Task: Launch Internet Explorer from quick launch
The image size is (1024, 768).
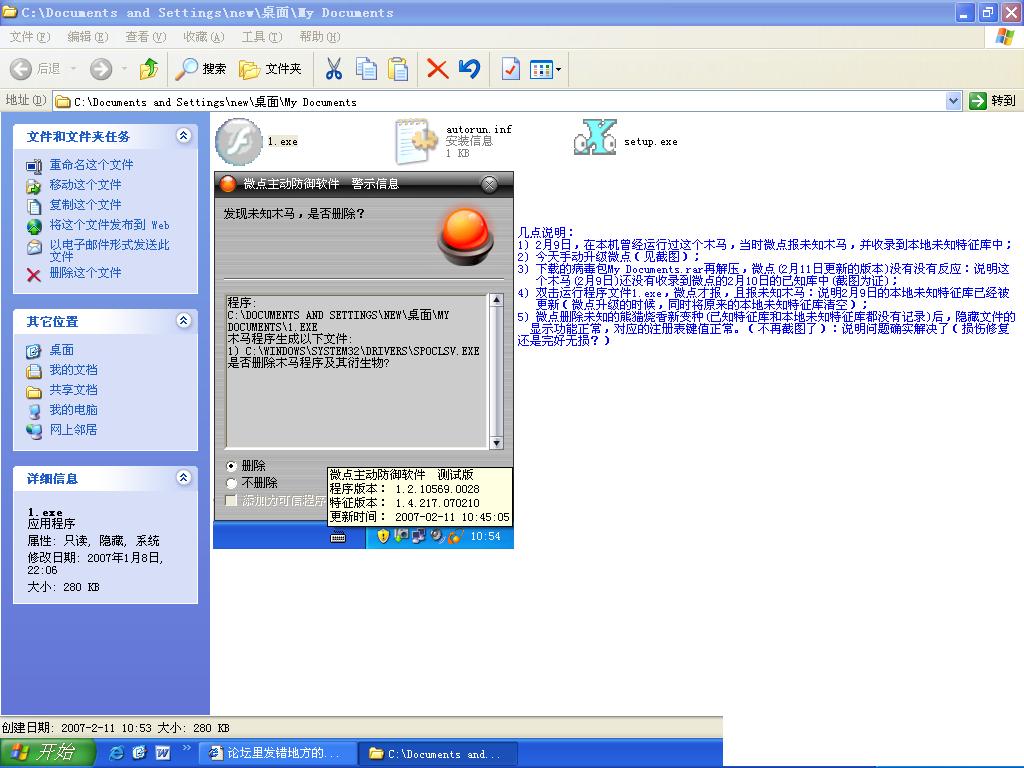Action: (x=117, y=753)
